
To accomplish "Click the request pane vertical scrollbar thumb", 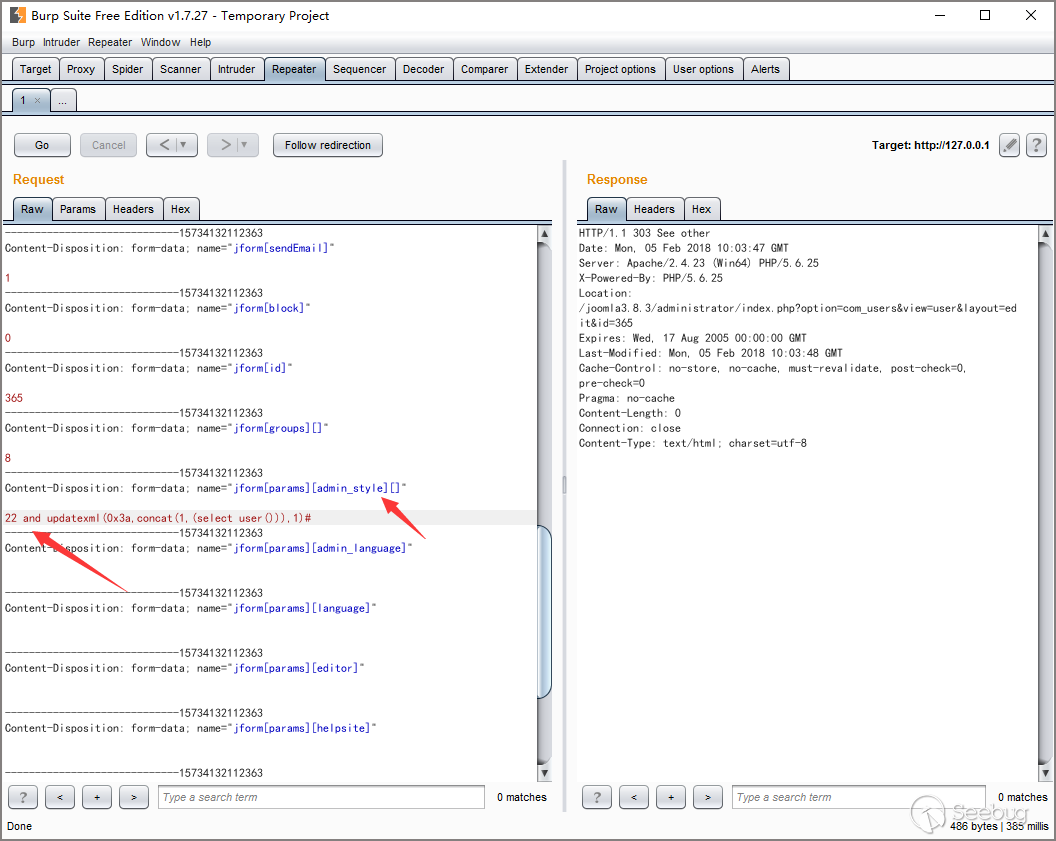I will tap(544, 611).
